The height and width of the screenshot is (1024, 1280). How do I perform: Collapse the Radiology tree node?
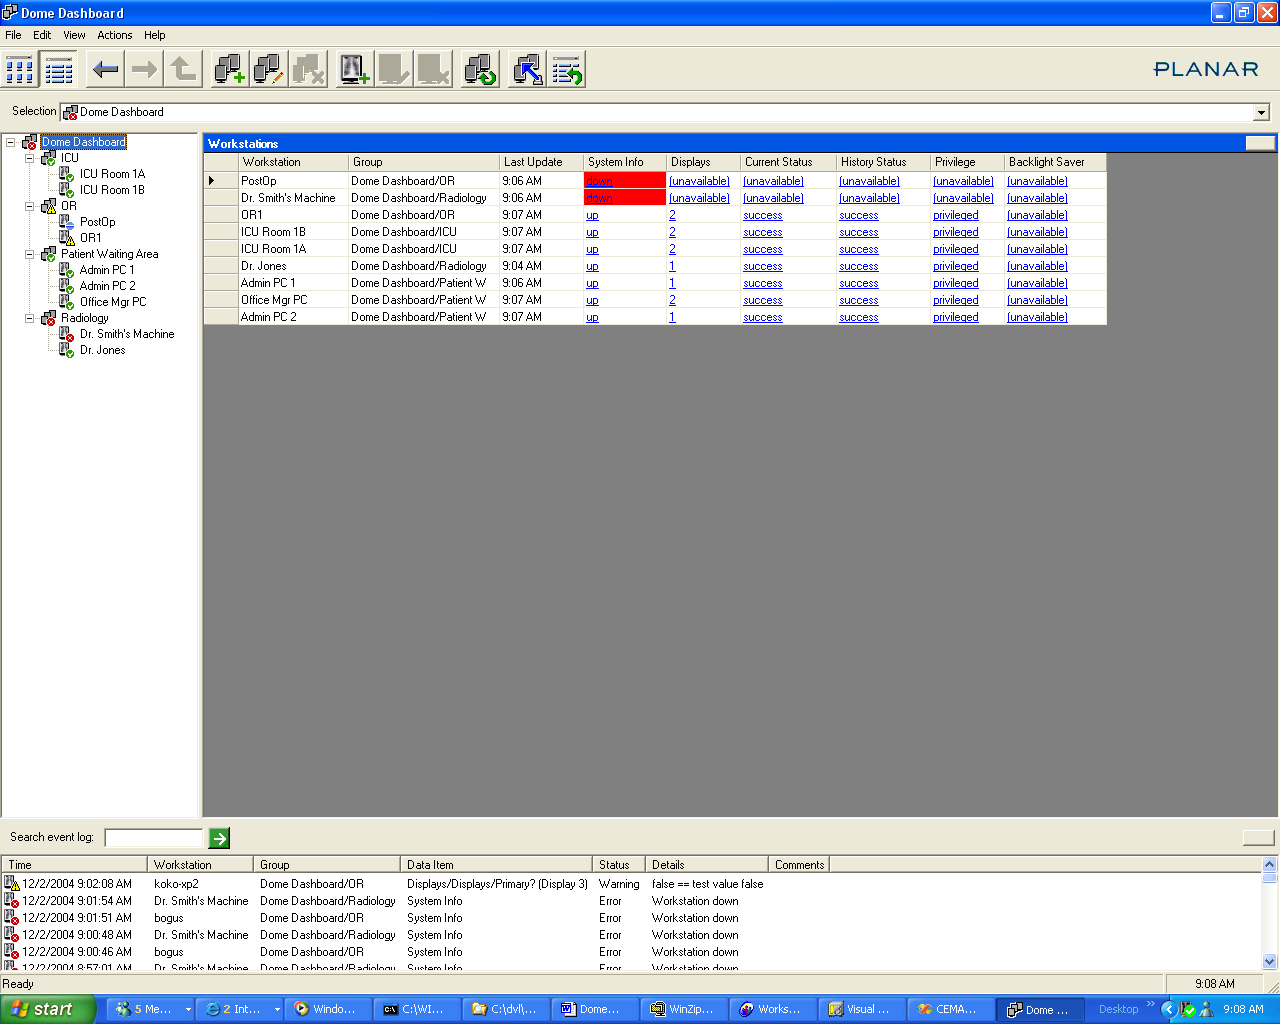click(30, 318)
